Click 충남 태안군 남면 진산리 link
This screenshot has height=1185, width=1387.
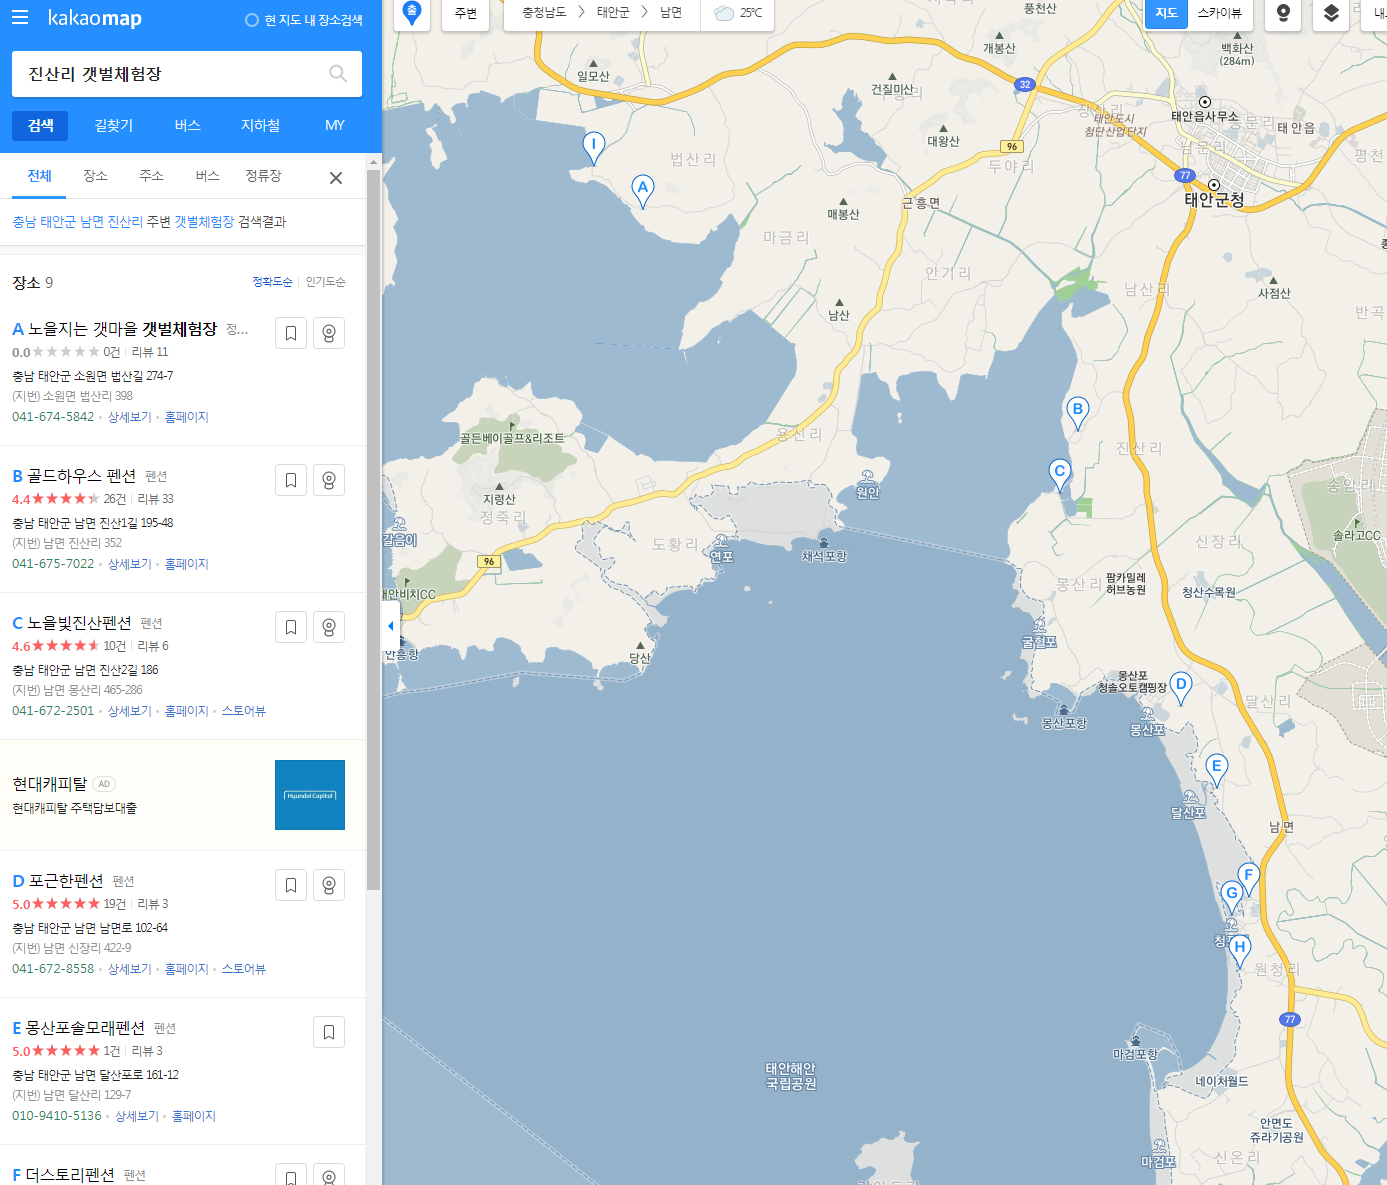tap(77, 222)
